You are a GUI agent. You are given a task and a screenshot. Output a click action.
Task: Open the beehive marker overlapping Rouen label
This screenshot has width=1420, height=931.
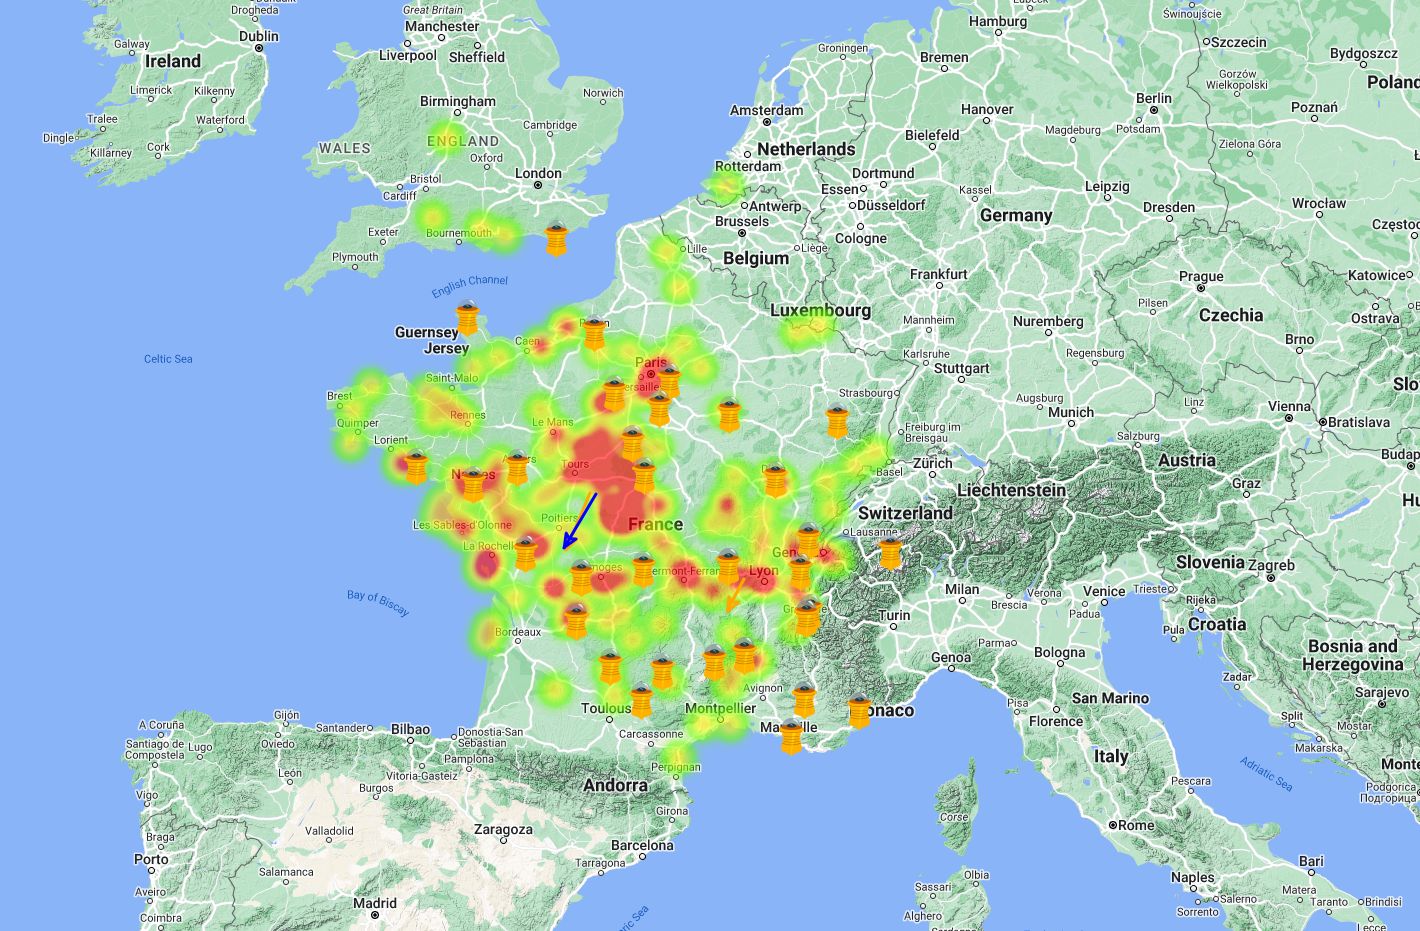[x=595, y=333]
